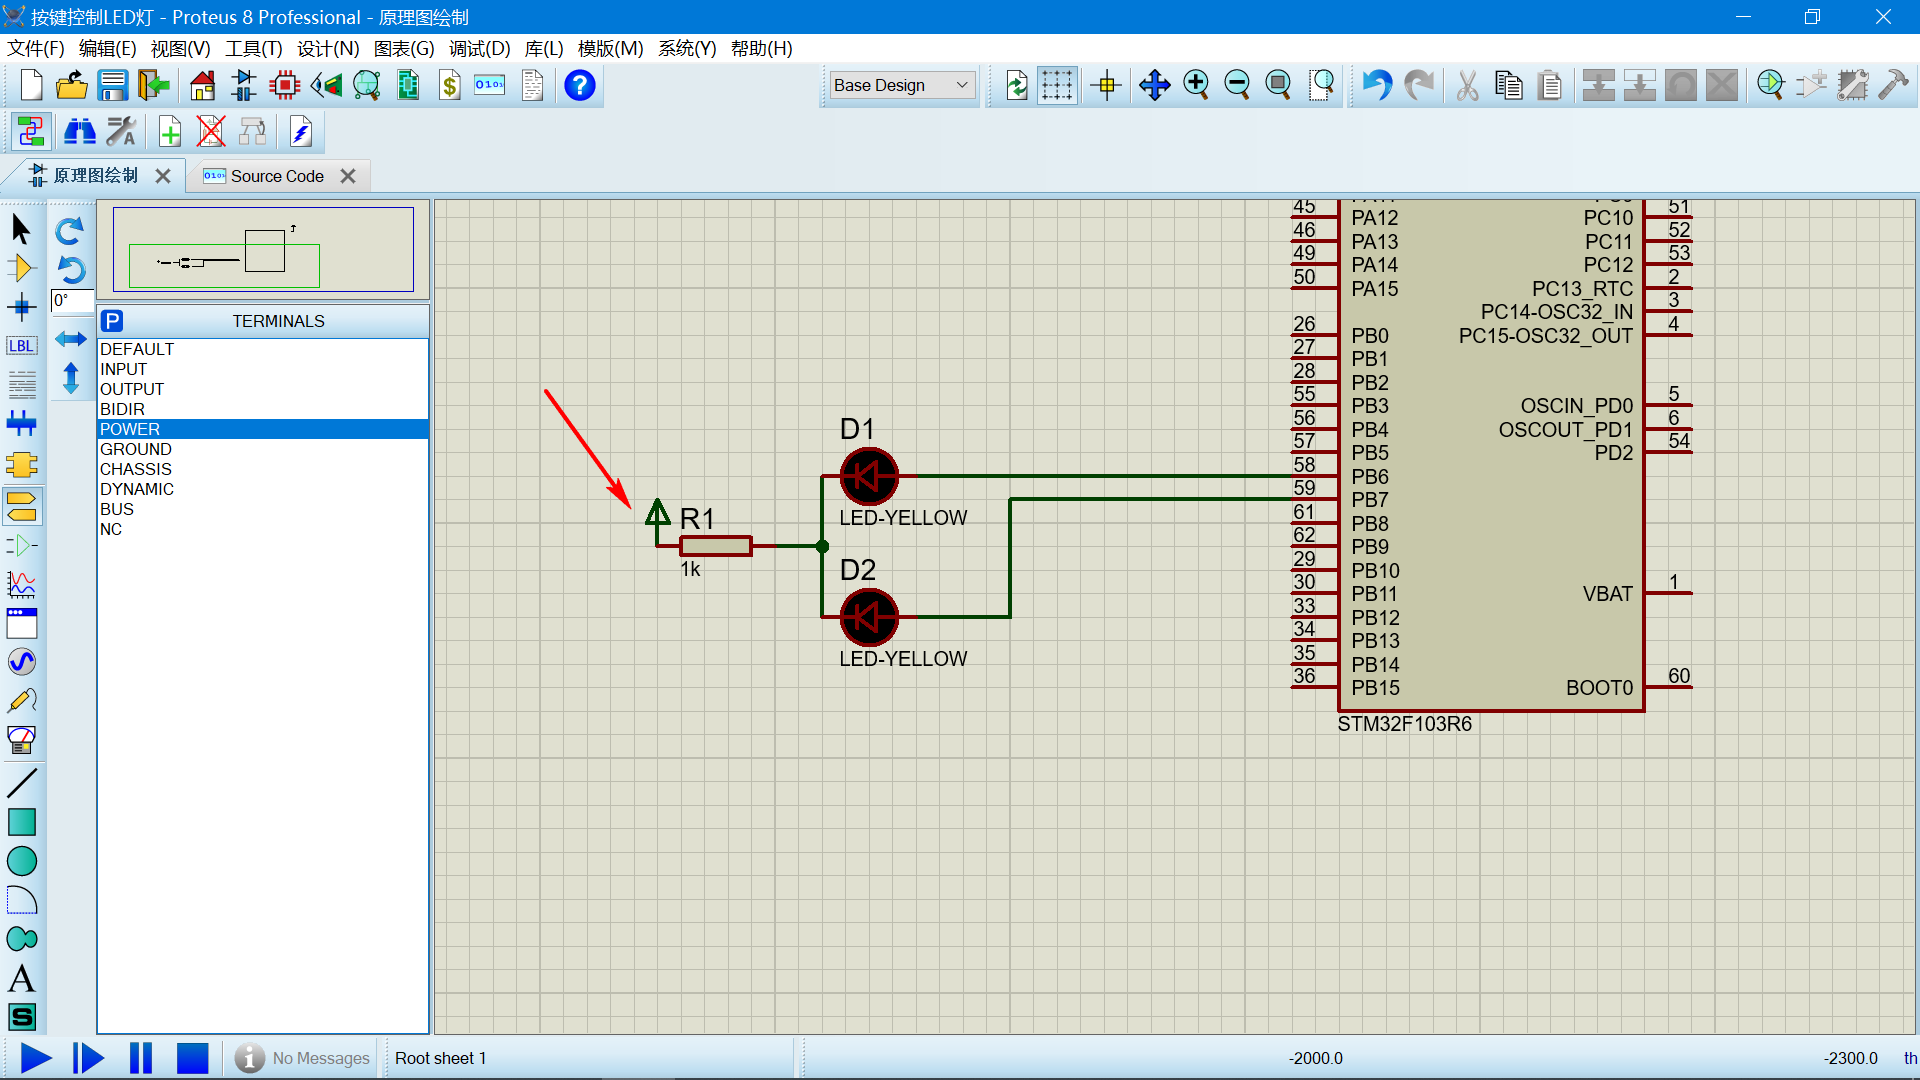The width and height of the screenshot is (1920, 1080).
Task: Open the blue Help question-mark icon
Action: (580, 86)
